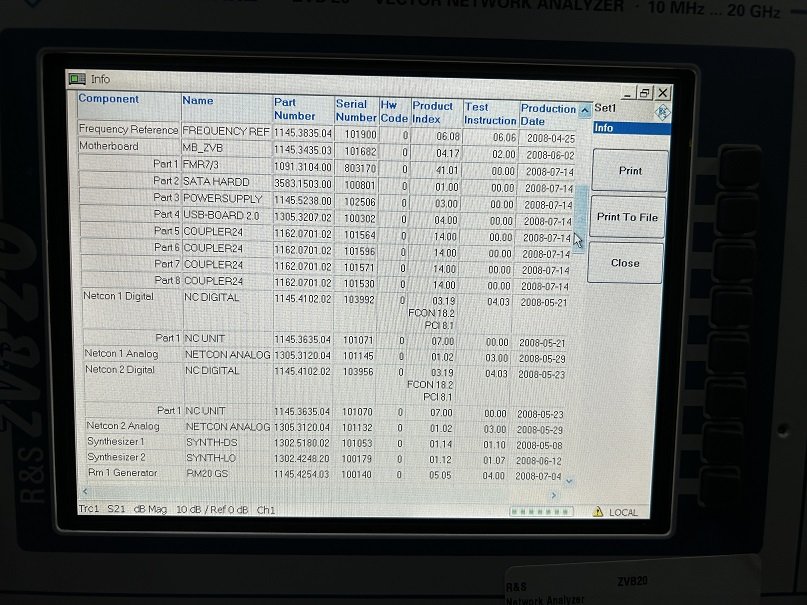Screen dimensions: 807x605
Task: Minimize the Info window
Action: coord(627,93)
